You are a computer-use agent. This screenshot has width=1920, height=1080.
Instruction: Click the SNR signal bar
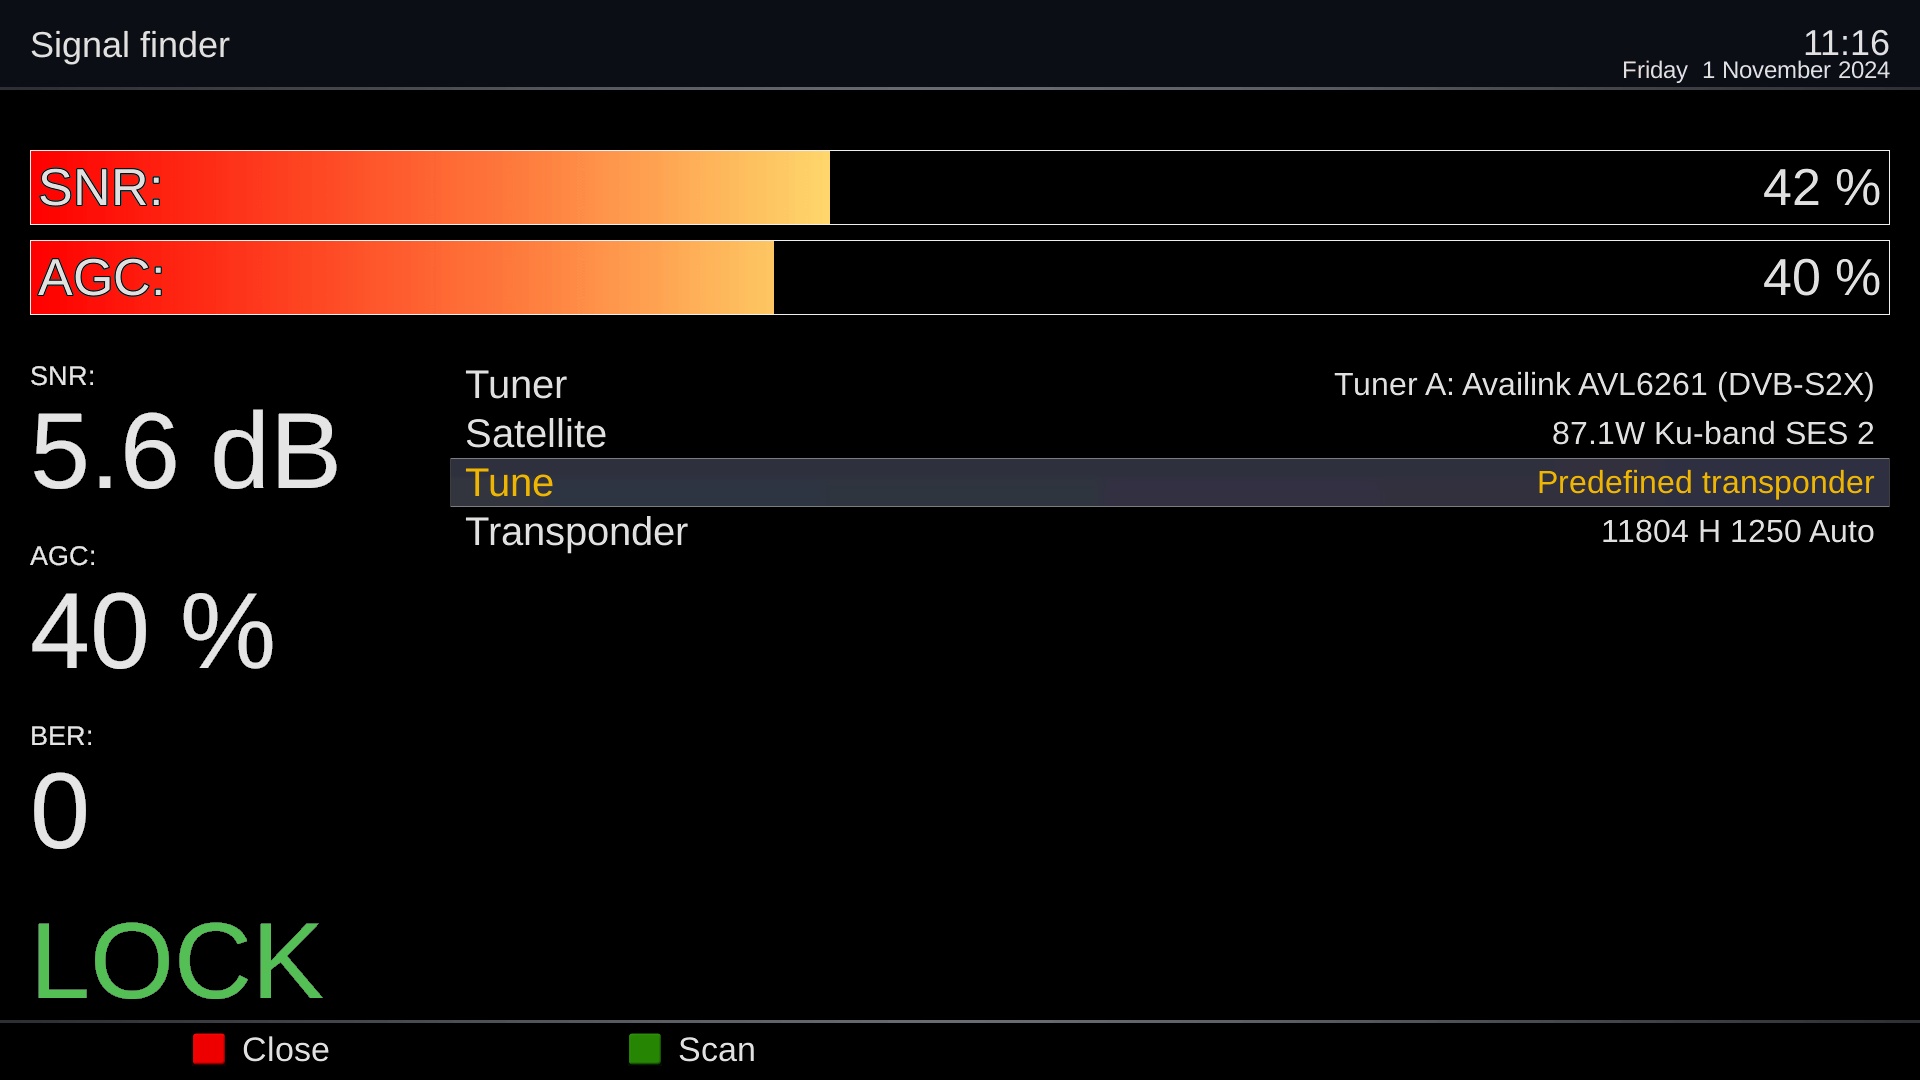[960, 187]
